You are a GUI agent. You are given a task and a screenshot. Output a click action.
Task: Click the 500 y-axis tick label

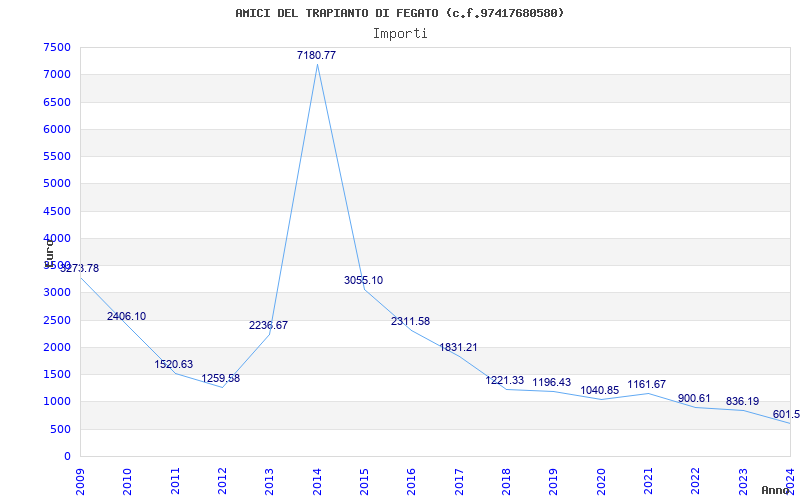coord(61,429)
